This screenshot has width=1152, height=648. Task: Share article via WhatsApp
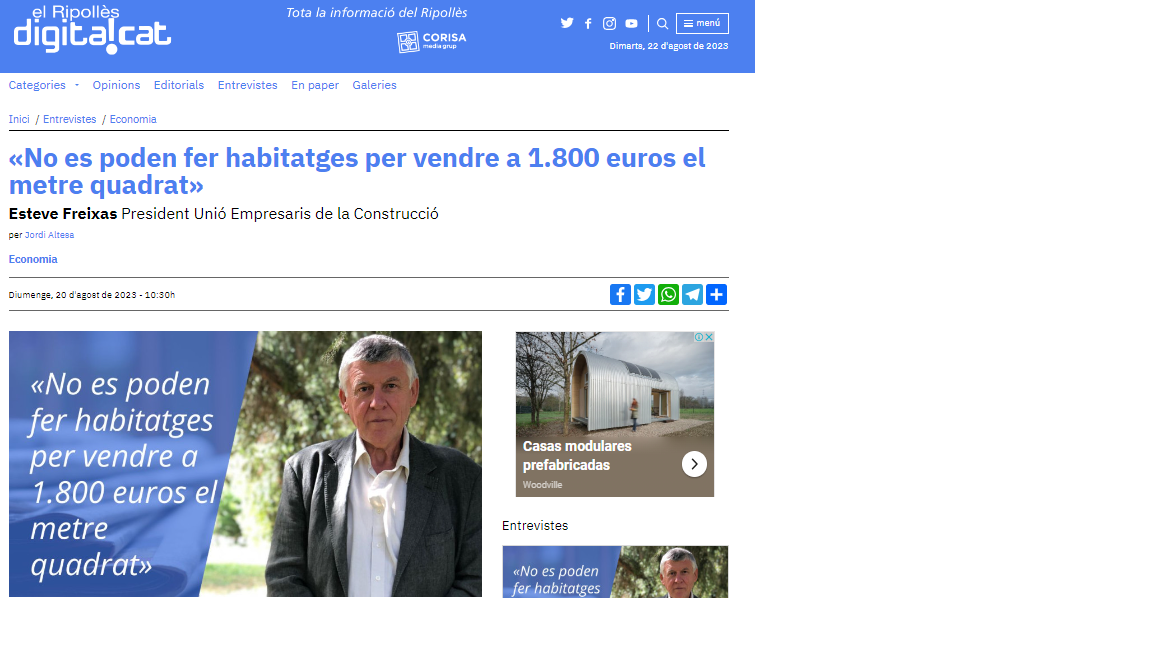tap(669, 295)
